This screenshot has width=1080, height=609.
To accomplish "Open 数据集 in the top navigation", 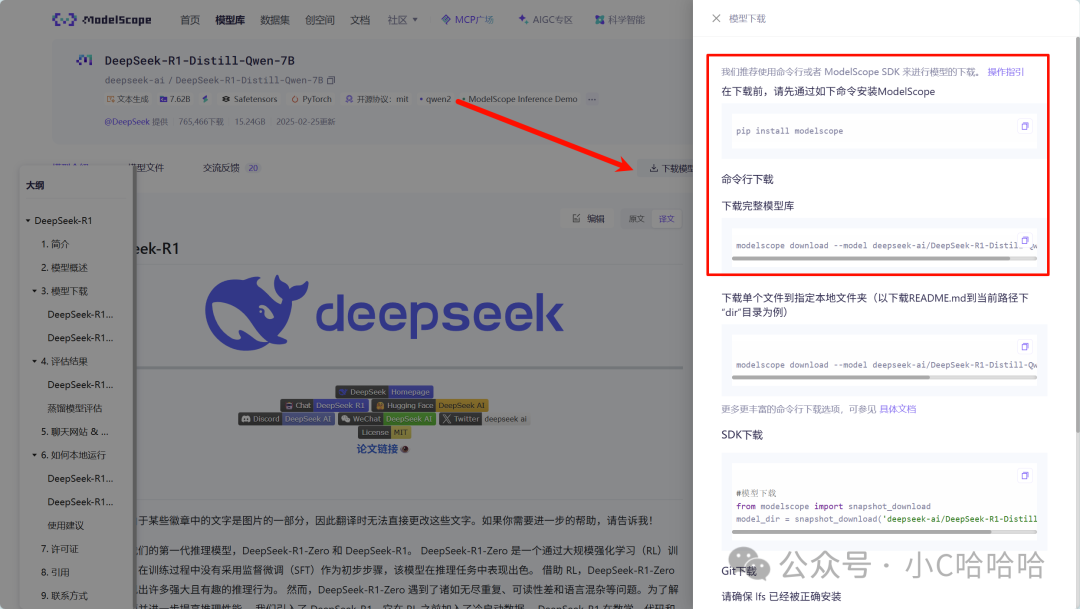I will pos(275,20).
